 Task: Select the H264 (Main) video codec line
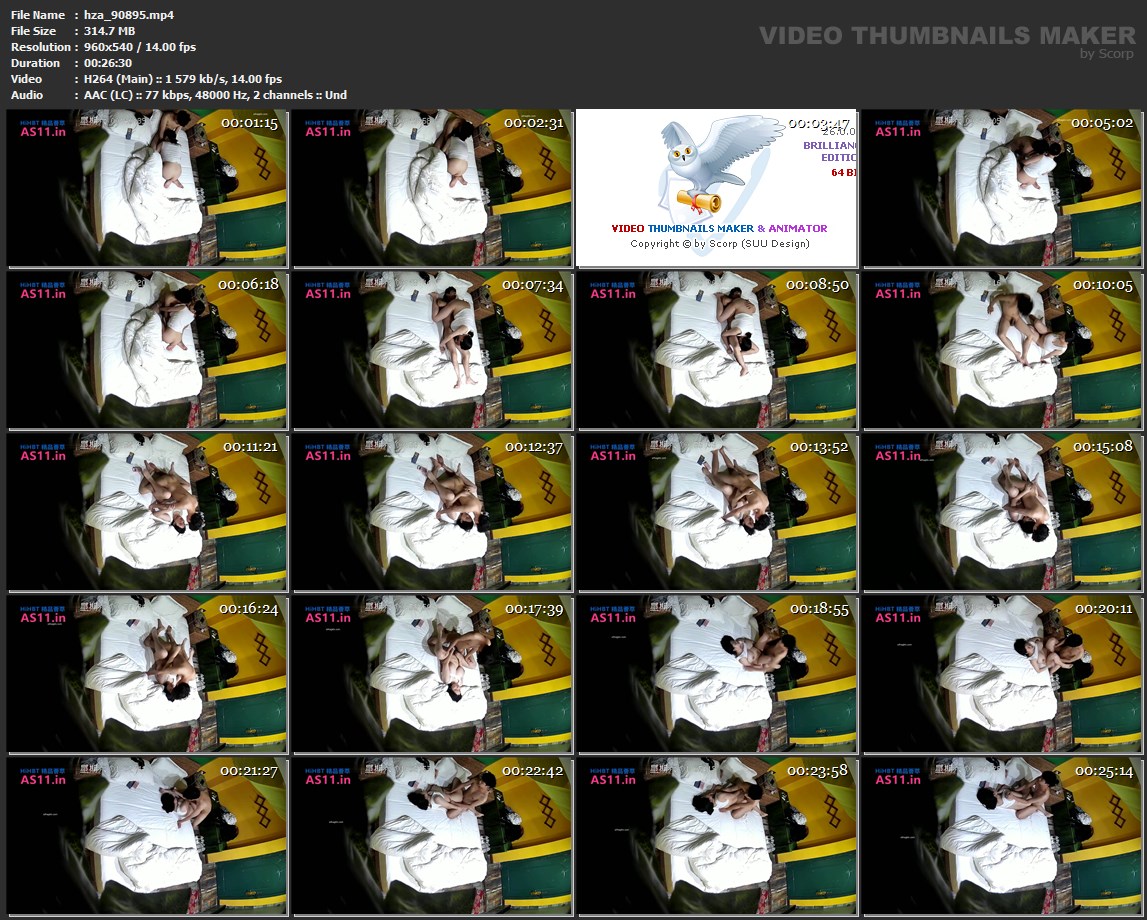[x=183, y=79]
